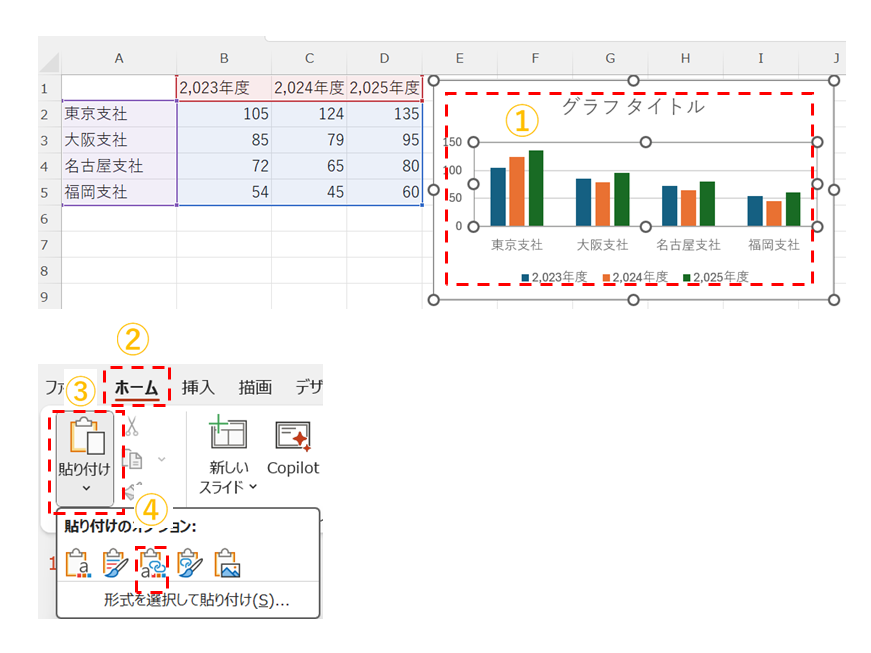871x653 pixels.
Task: Expand the copy button's dropdown arrow
Action: tap(161, 459)
